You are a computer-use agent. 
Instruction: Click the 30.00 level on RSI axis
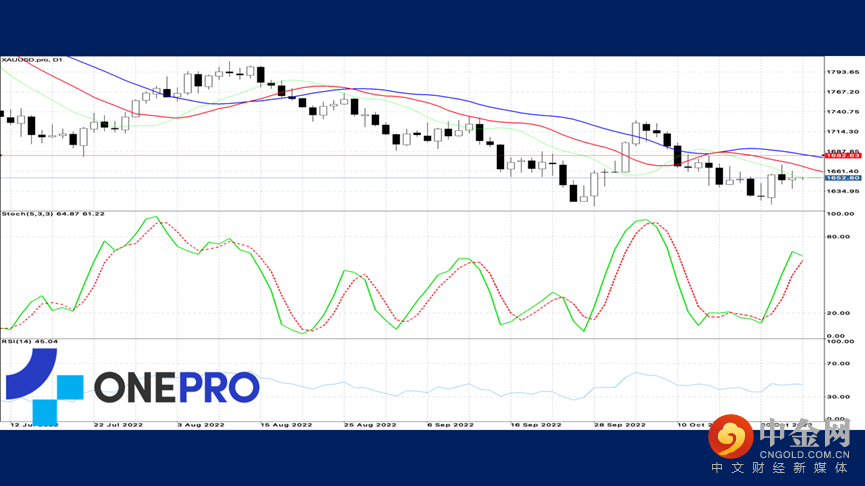839,396
